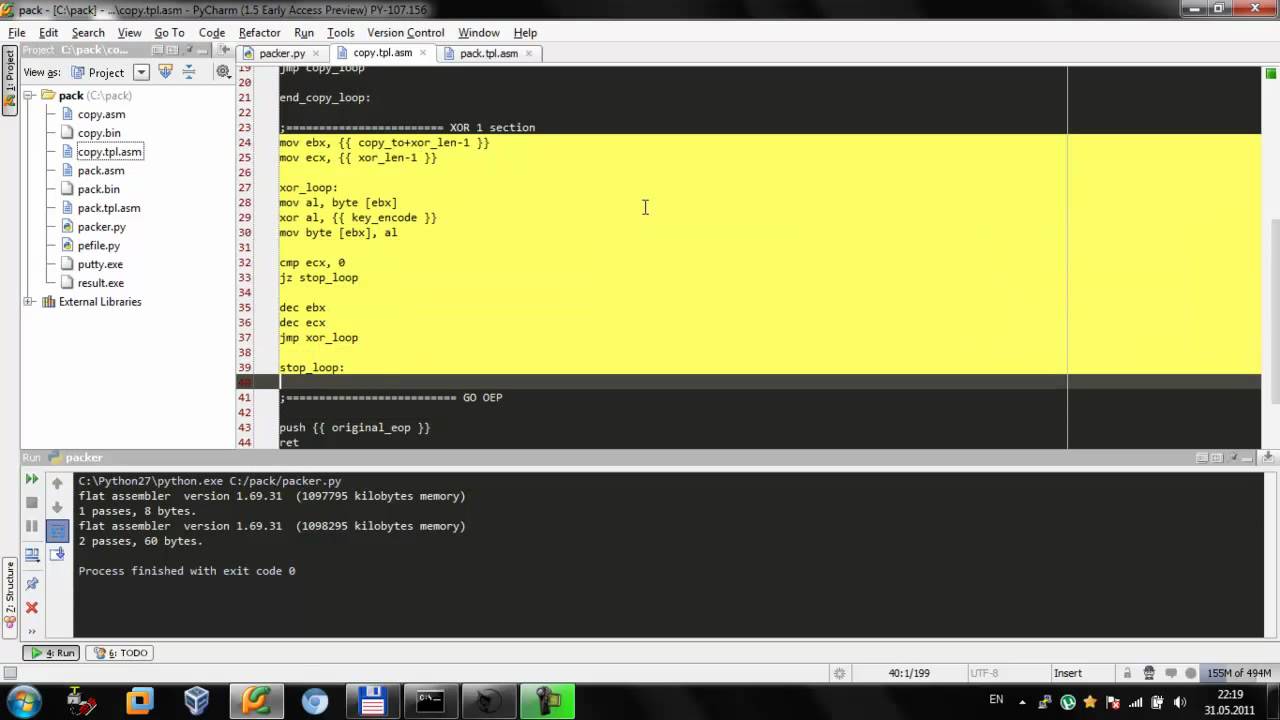
Task: Close the Run tab with red X
Action: point(32,607)
